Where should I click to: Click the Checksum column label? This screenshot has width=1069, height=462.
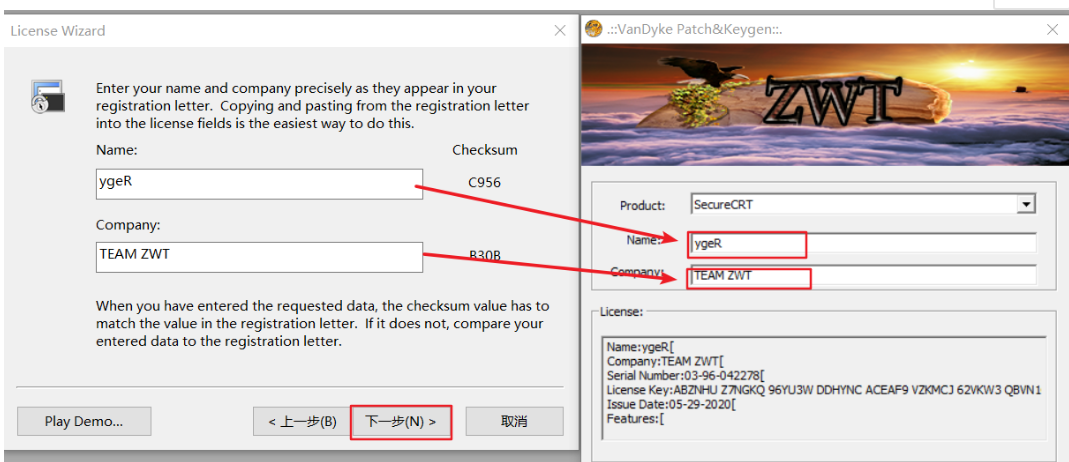click(x=485, y=150)
